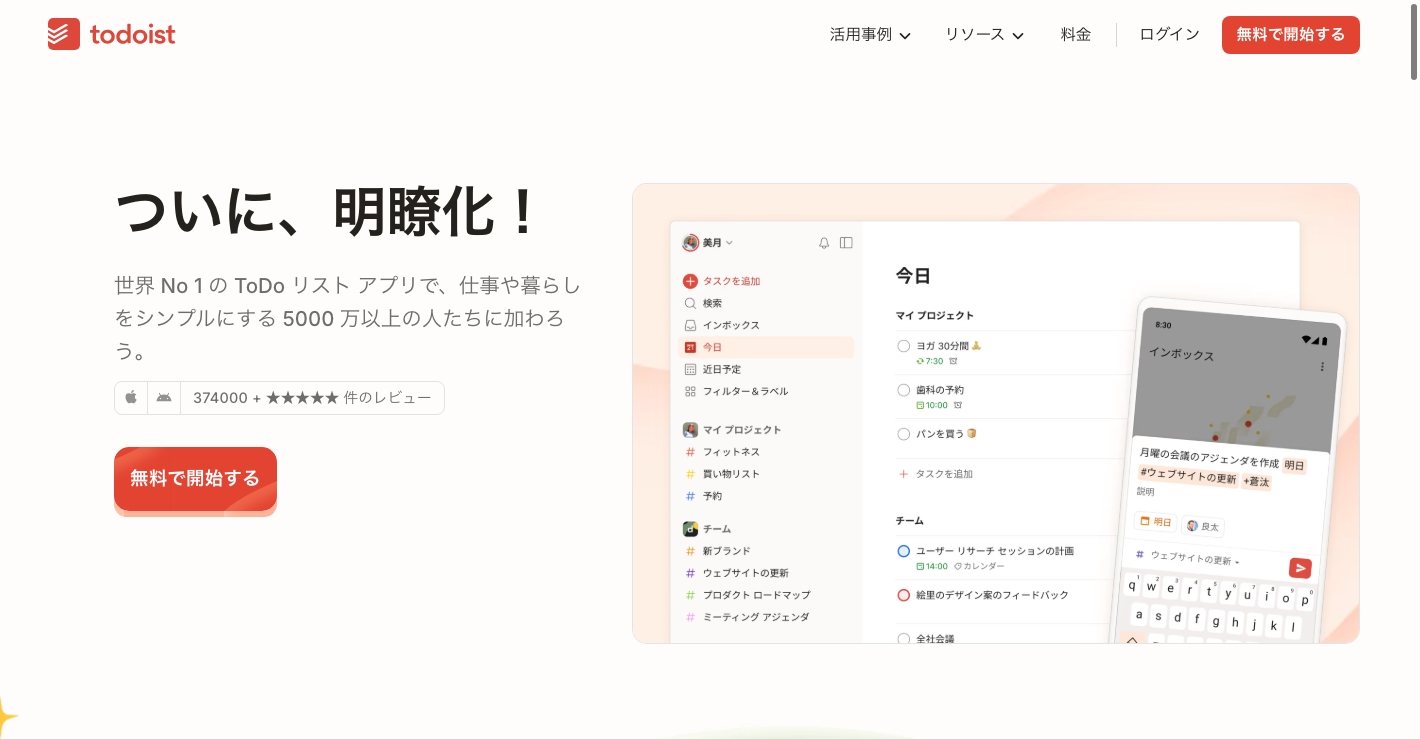Click the 近日予定 calendar icon
This screenshot has width=1420, height=739.
[x=691, y=369]
